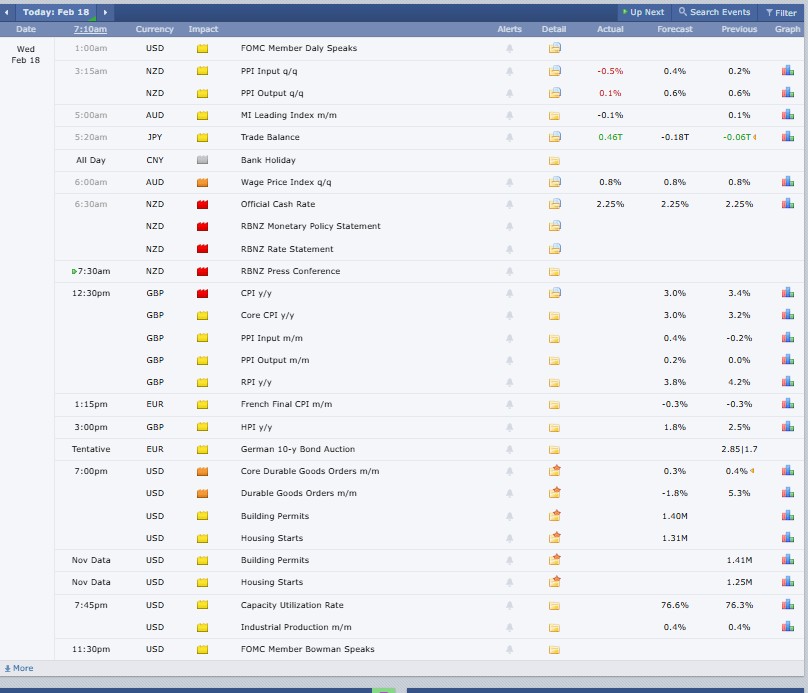This screenshot has width=808, height=693.
Task: Open the Filter panel
Action: coord(779,11)
